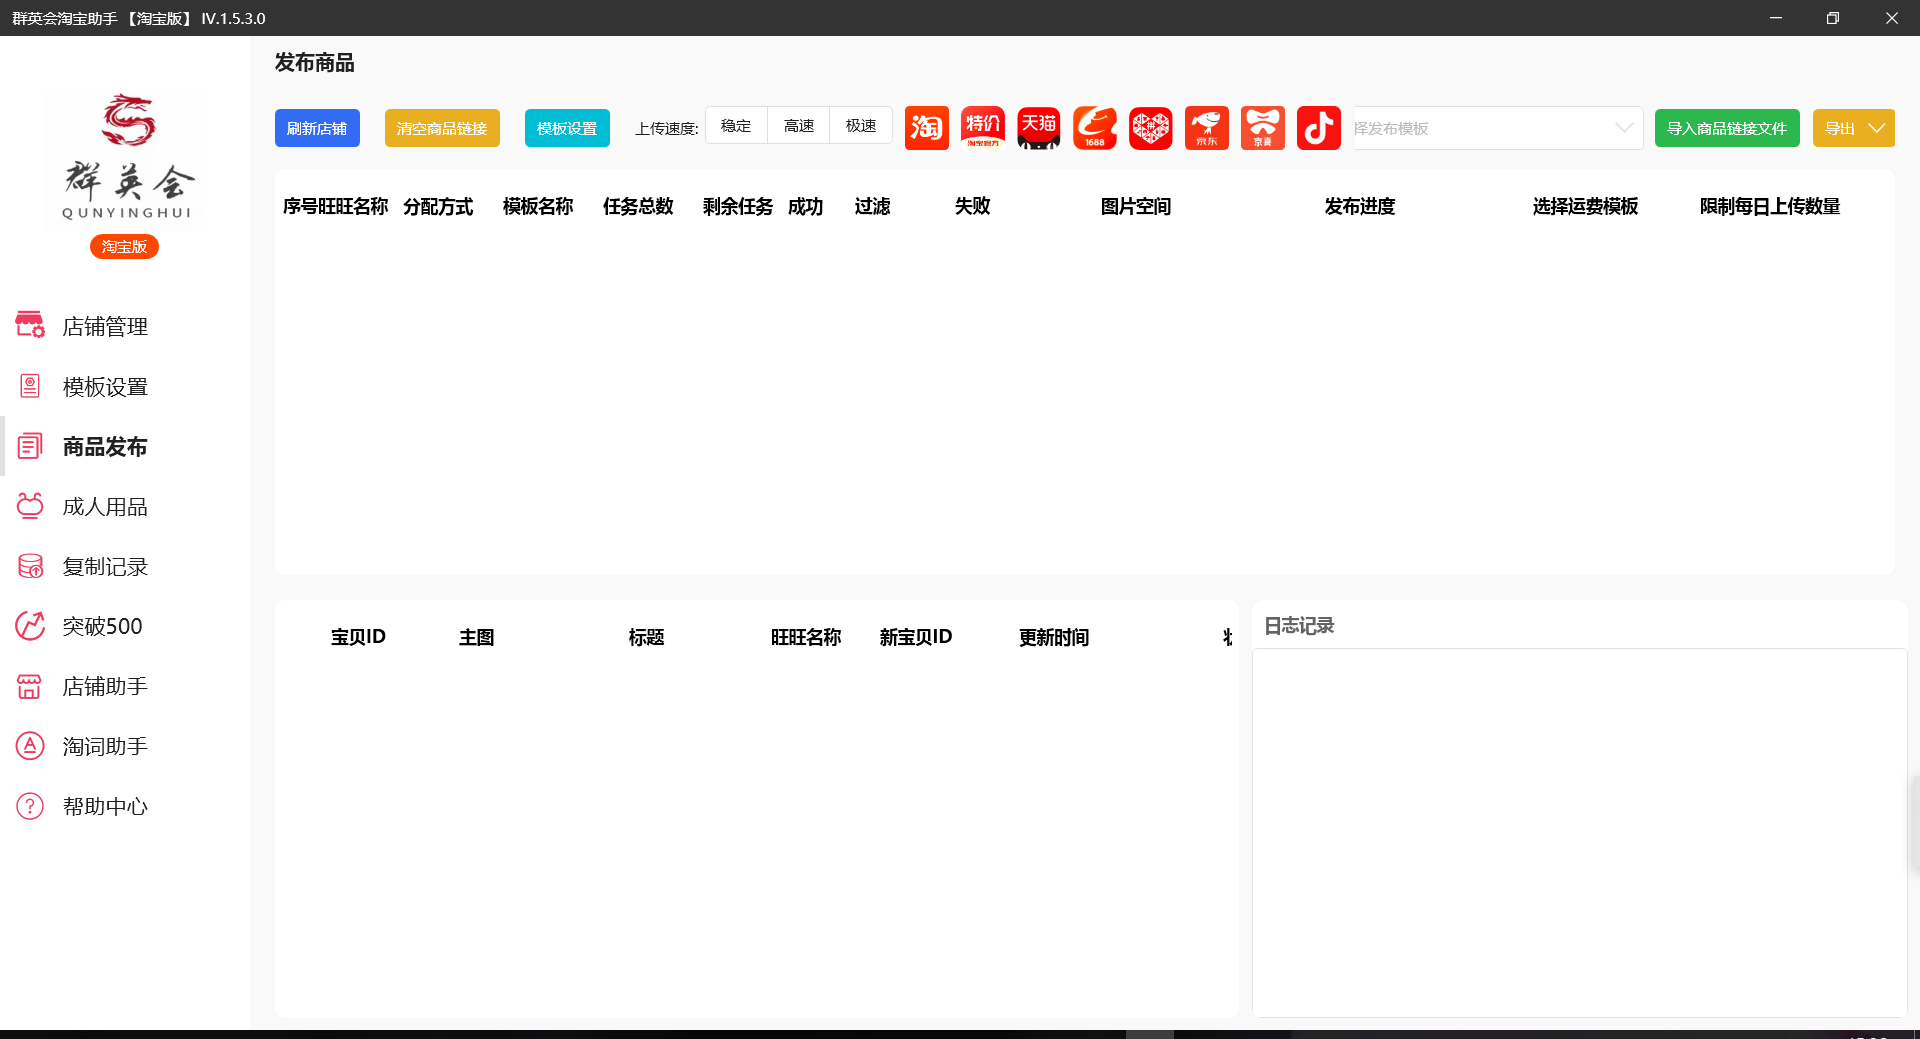Click the Taobao 特价 icon
The image size is (1920, 1039).
(982, 128)
